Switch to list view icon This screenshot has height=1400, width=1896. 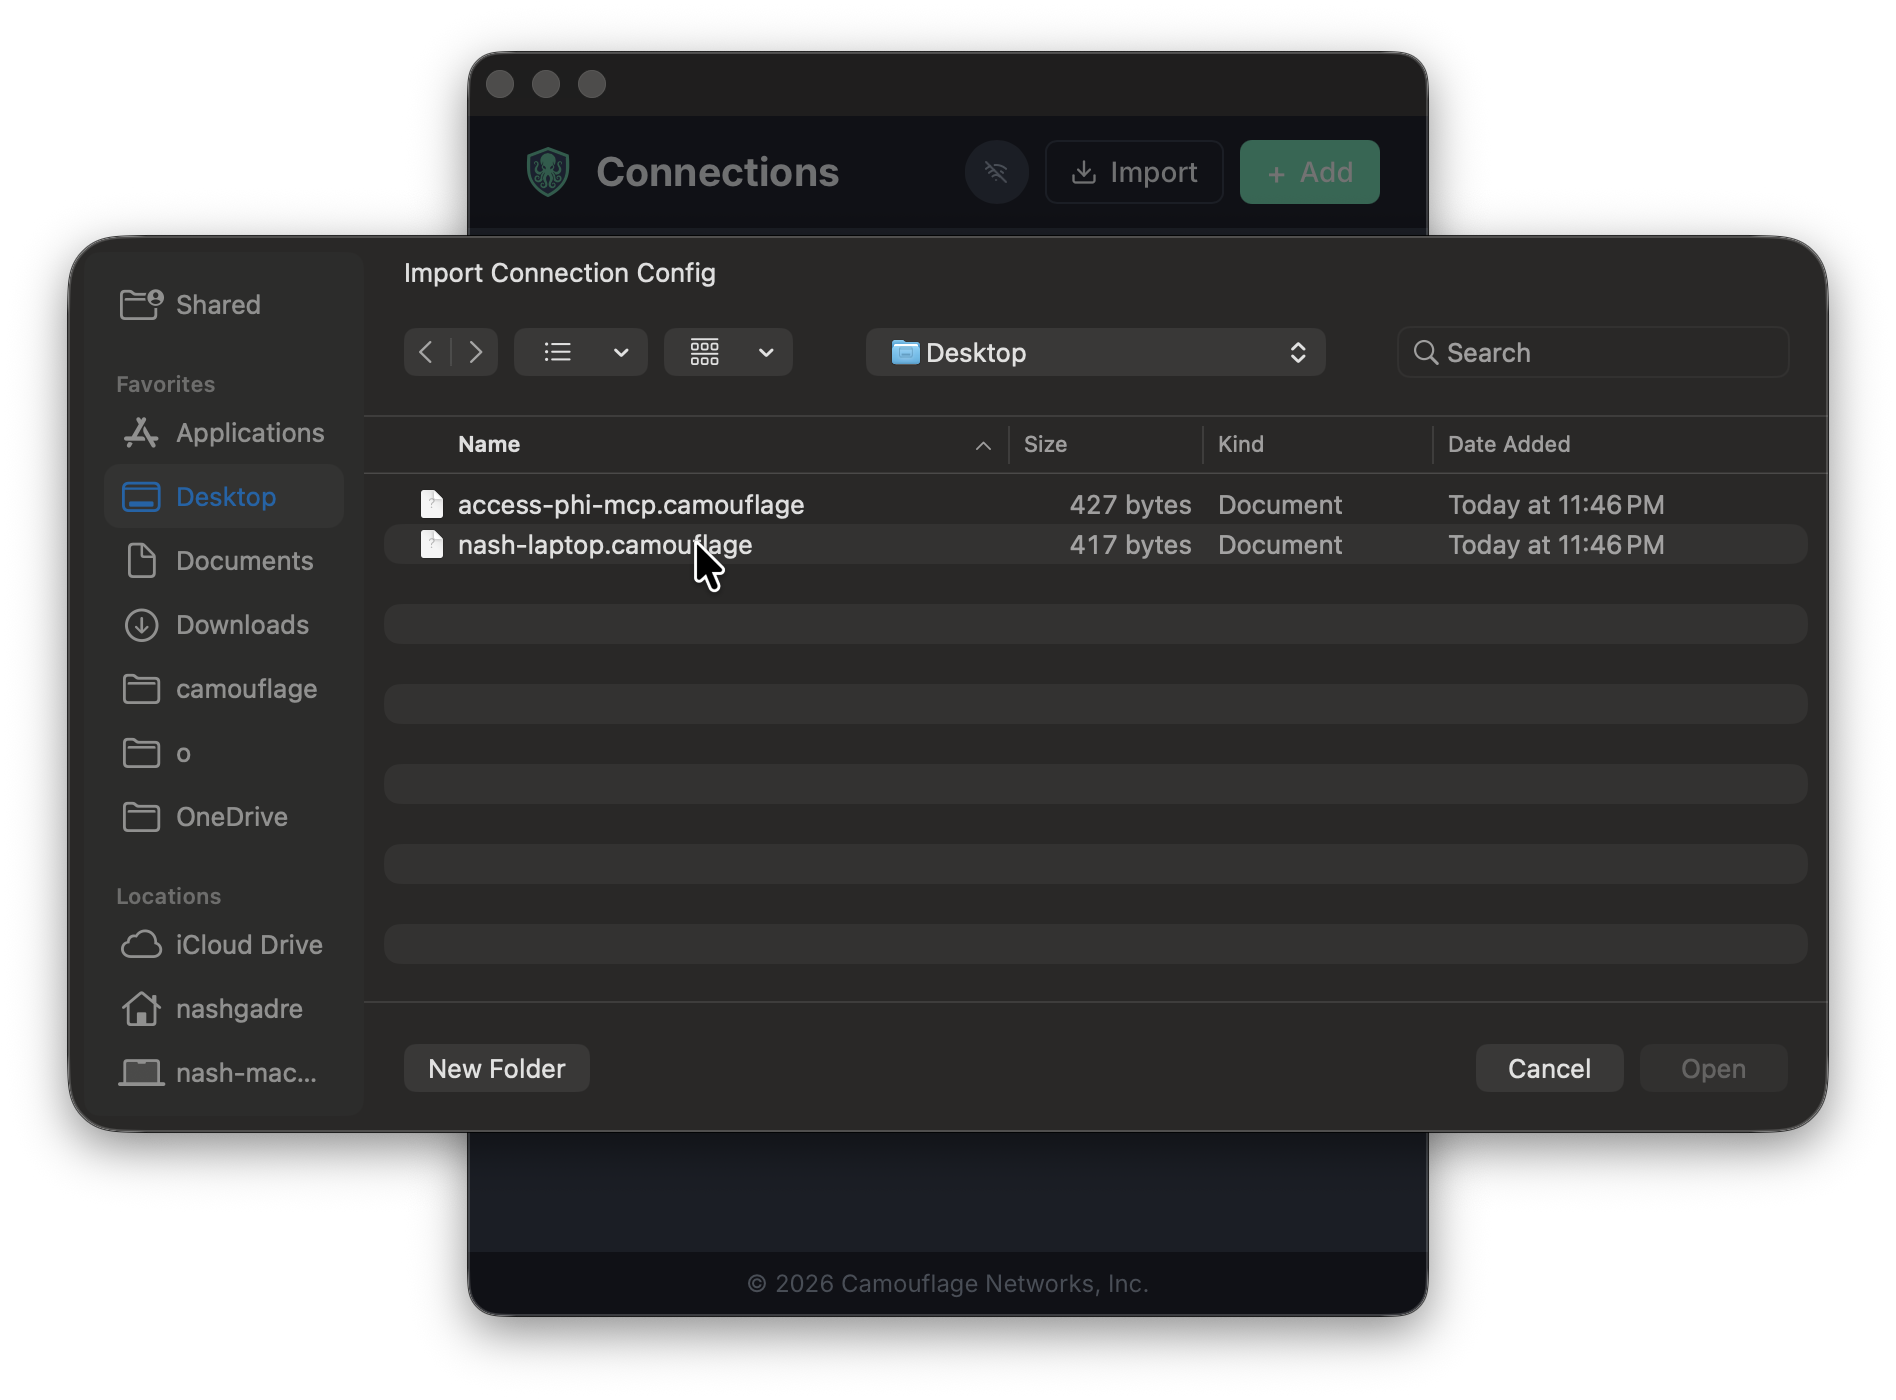558,352
